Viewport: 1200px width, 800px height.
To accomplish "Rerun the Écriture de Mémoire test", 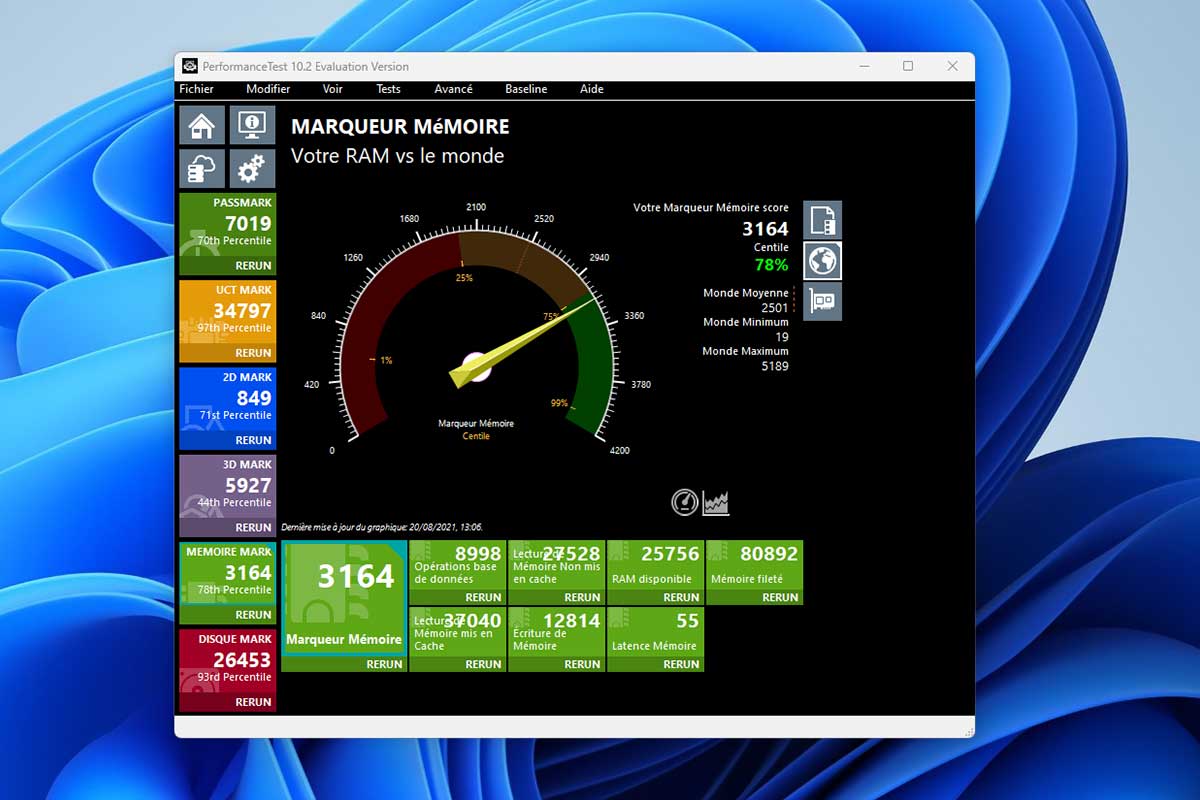I will coord(583,664).
